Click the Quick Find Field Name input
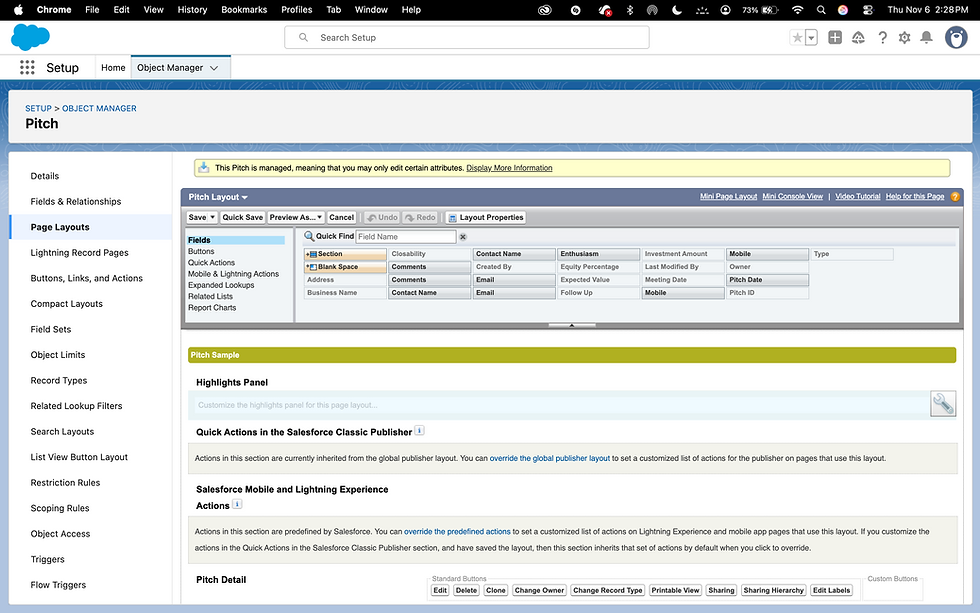The image size is (980, 613). pyautogui.click(x=406, y=237)
